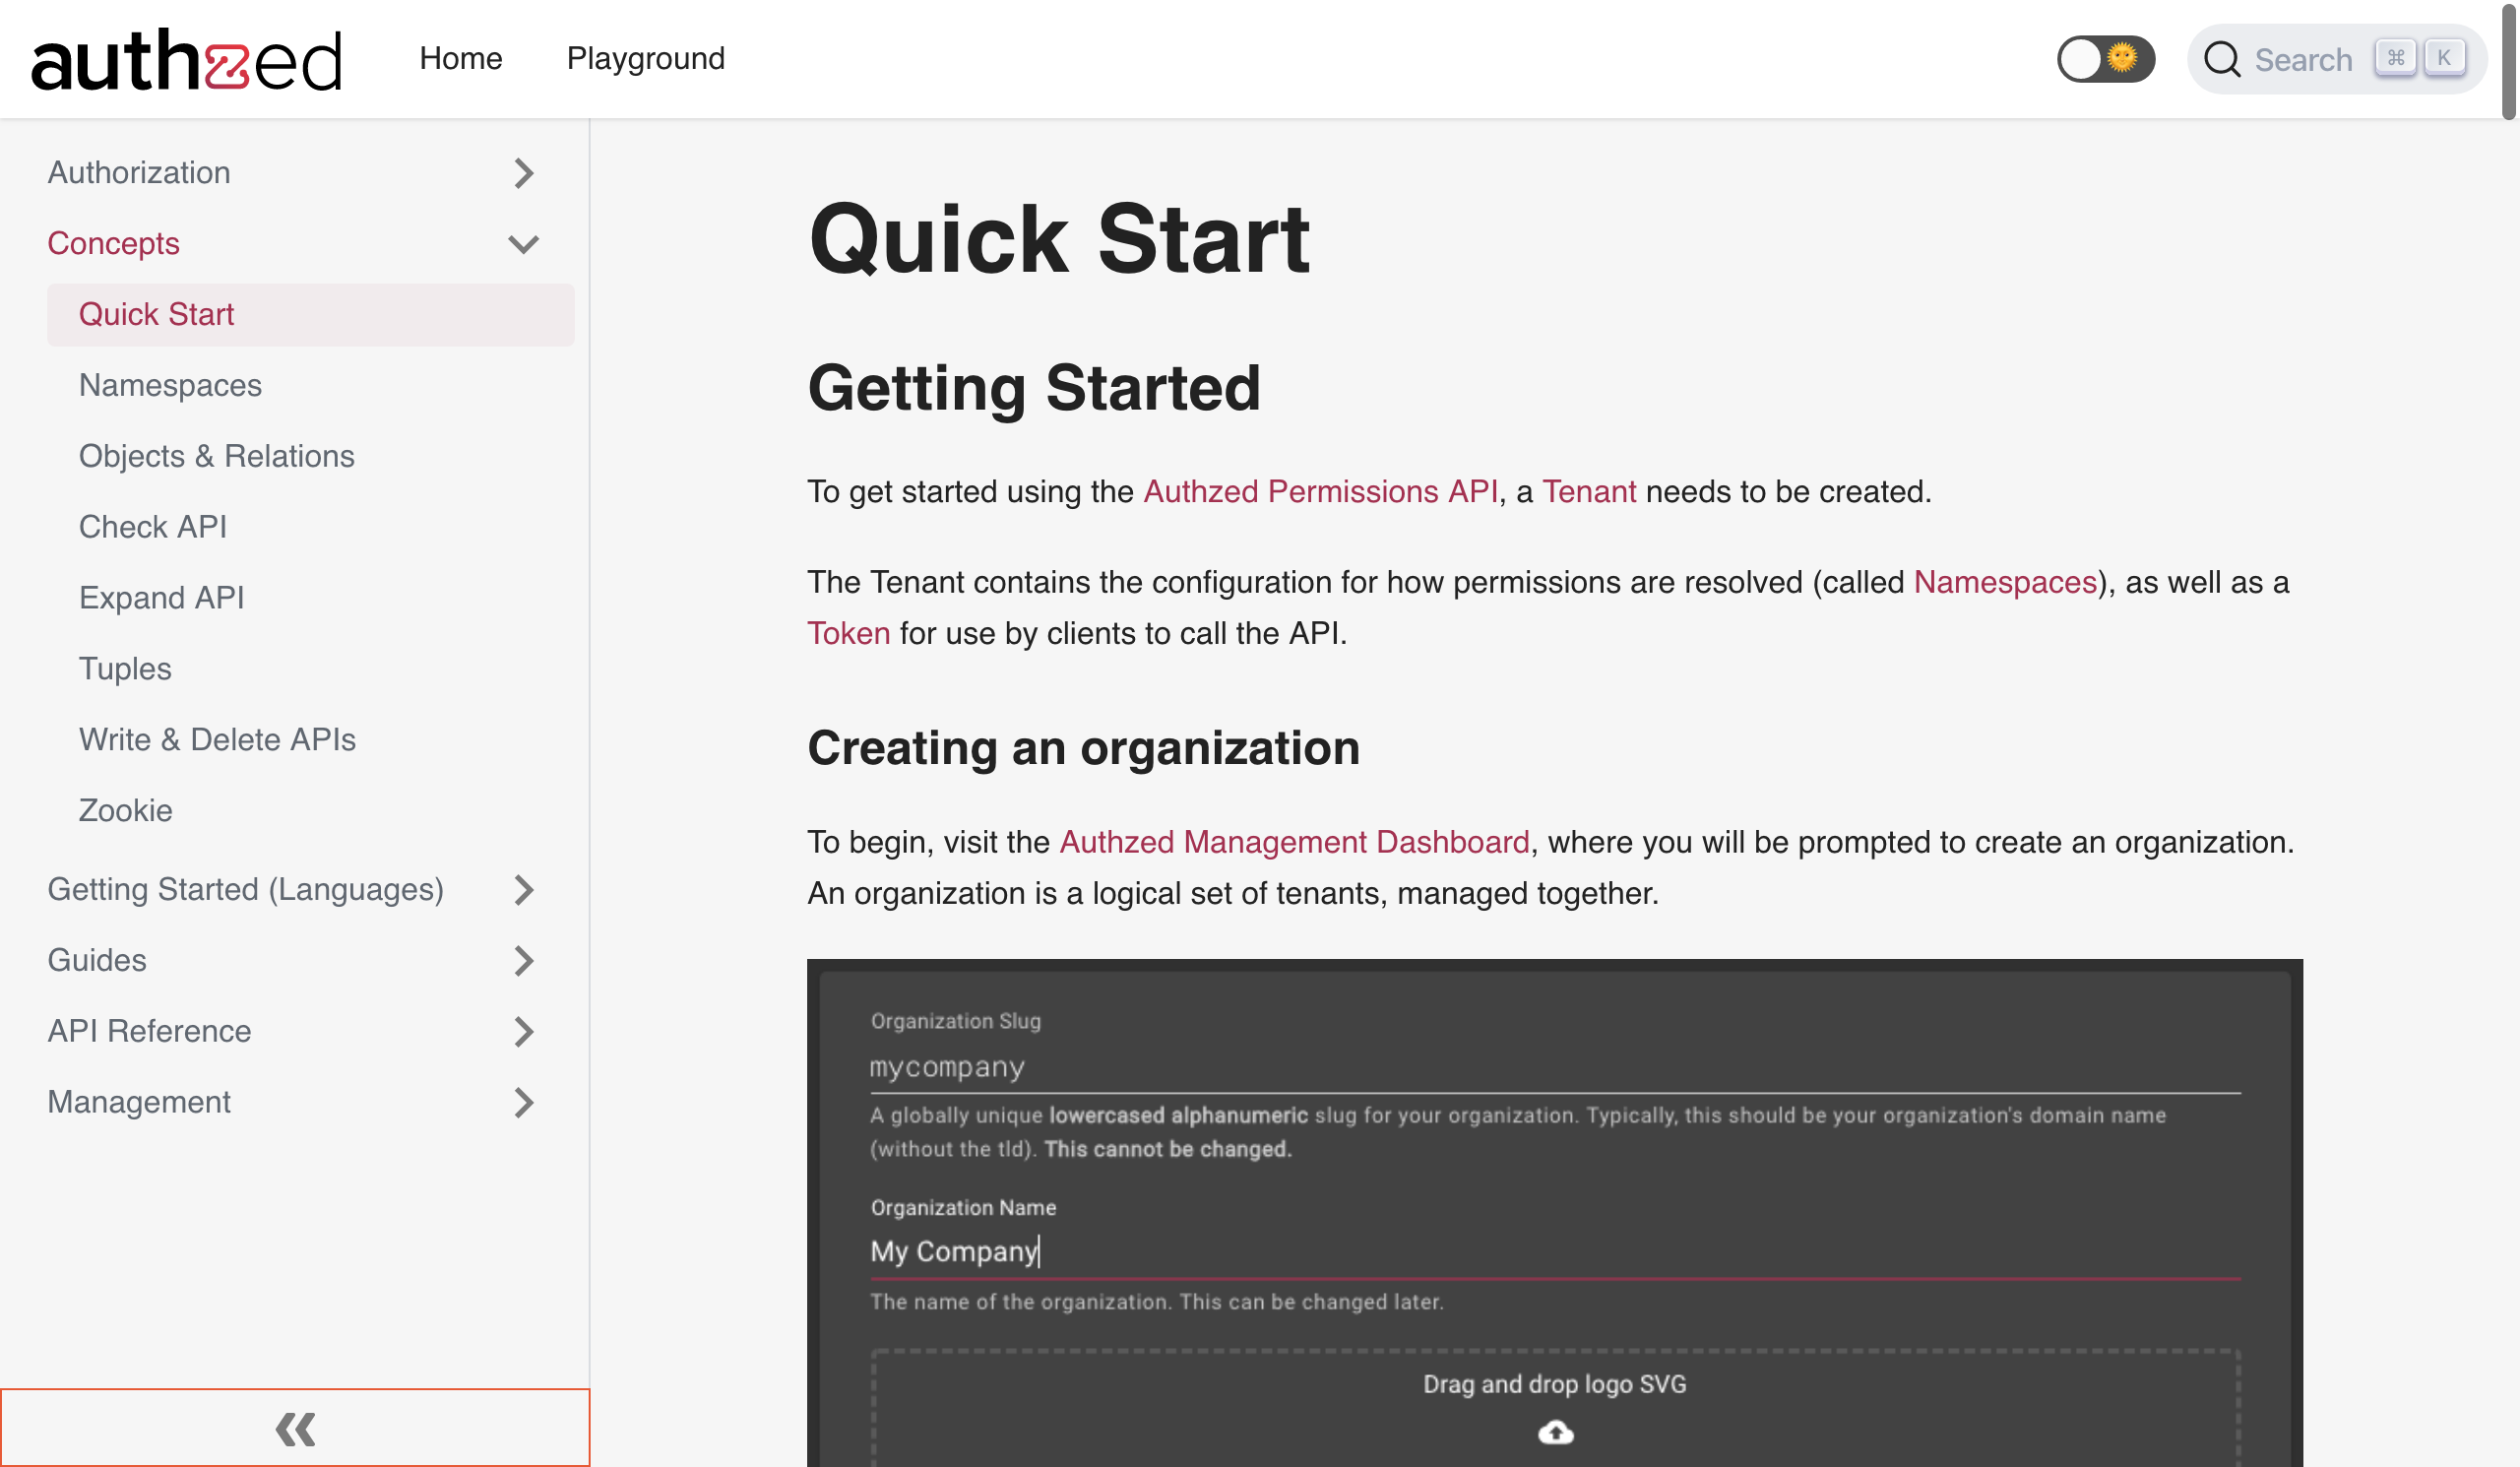2520x1467 pixels.
Task: Follow the Token link
Action: point(848,634)
